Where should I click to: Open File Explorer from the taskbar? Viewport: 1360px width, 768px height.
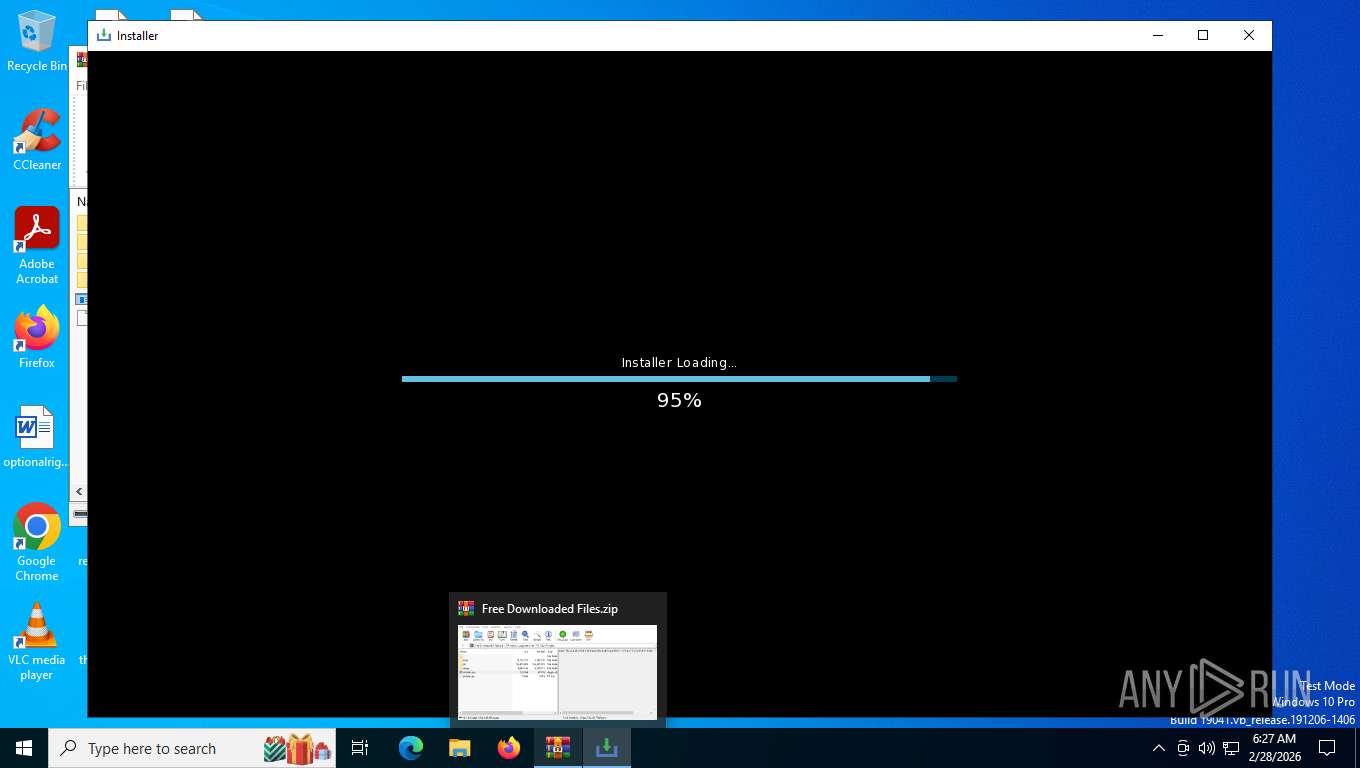point(460,748)
